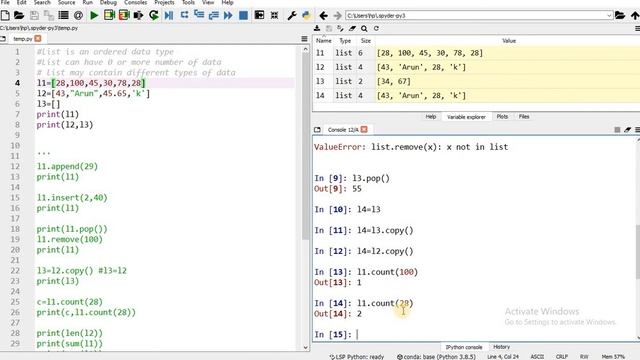Screen dimensions: 640x360
Task: Open the File menu
Action: click(5, 2)
